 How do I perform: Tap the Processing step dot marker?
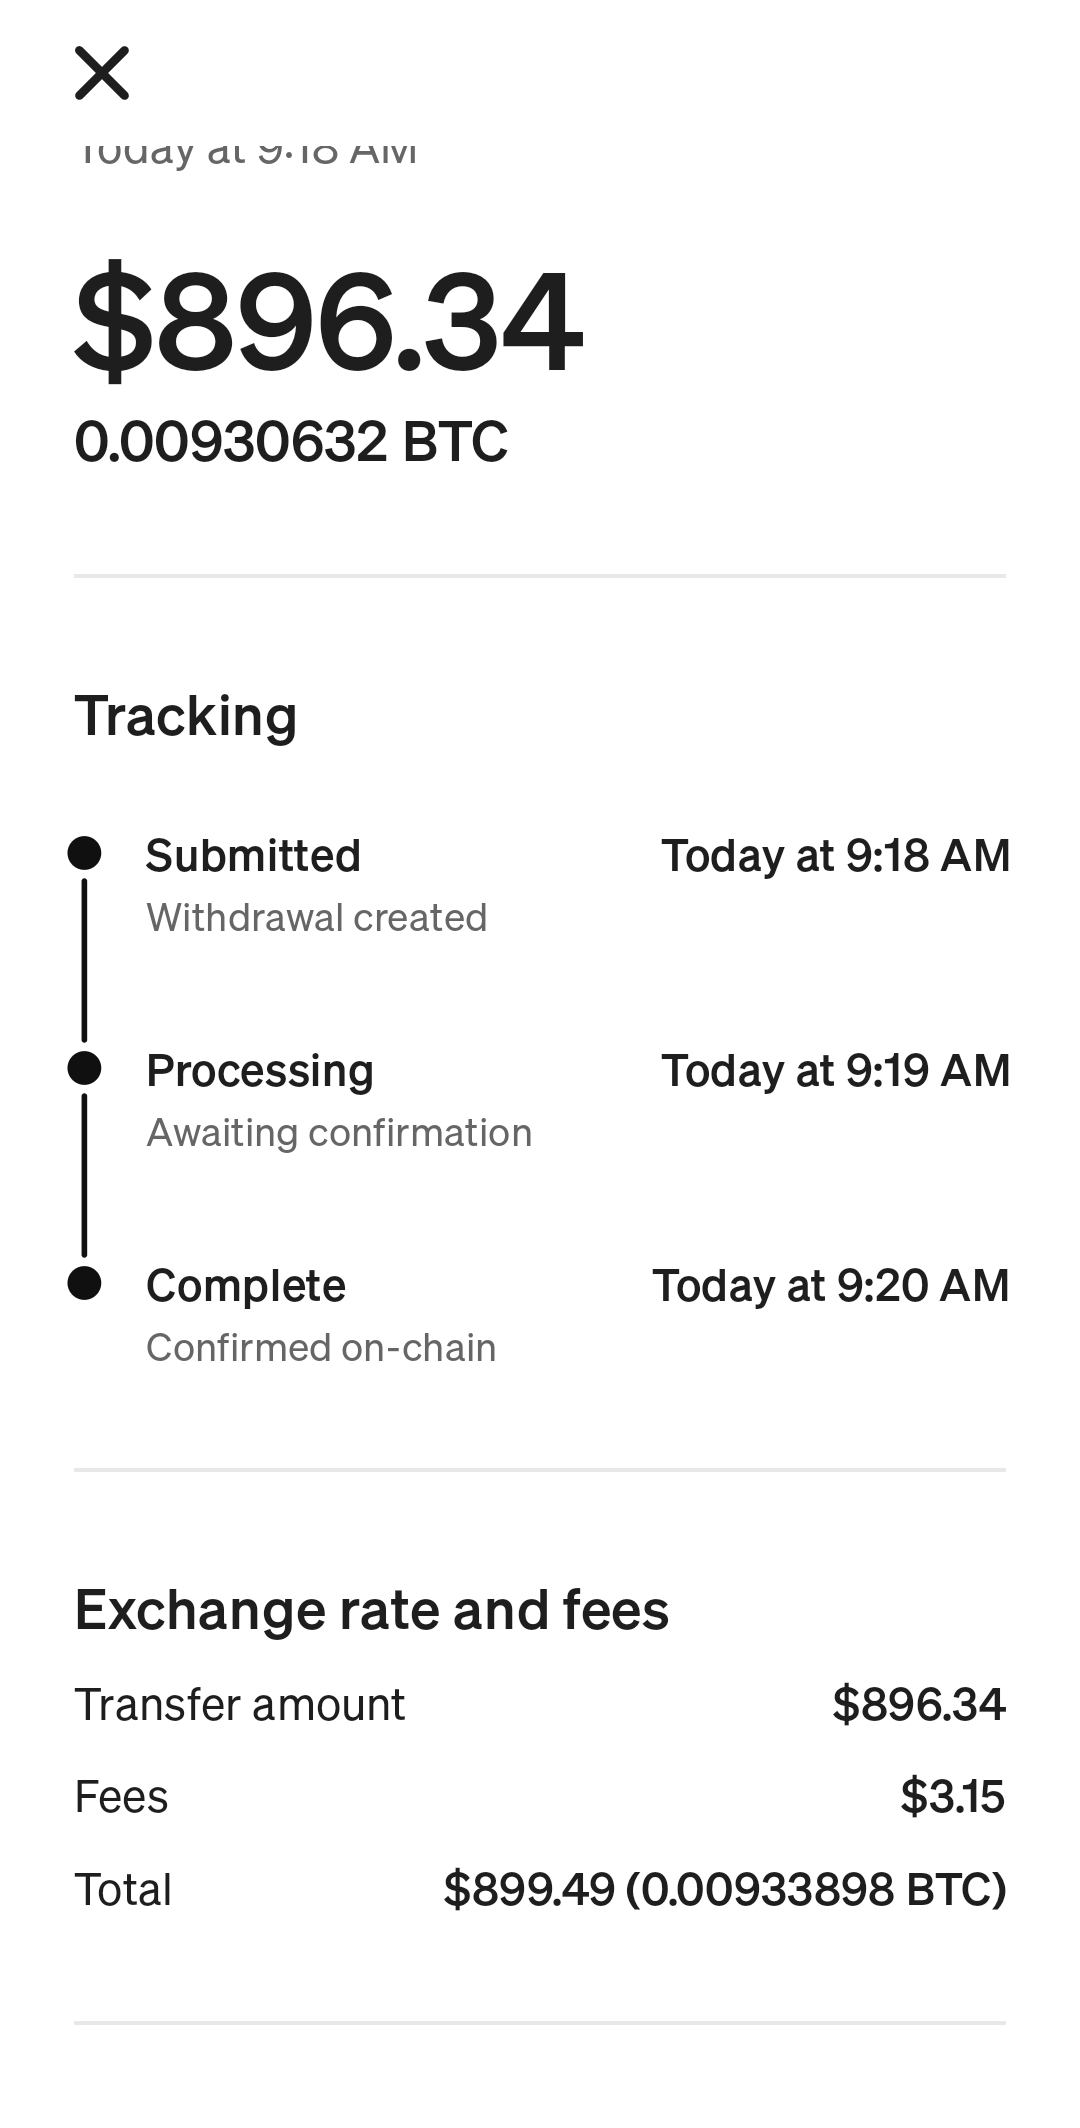click(85, 1068)
